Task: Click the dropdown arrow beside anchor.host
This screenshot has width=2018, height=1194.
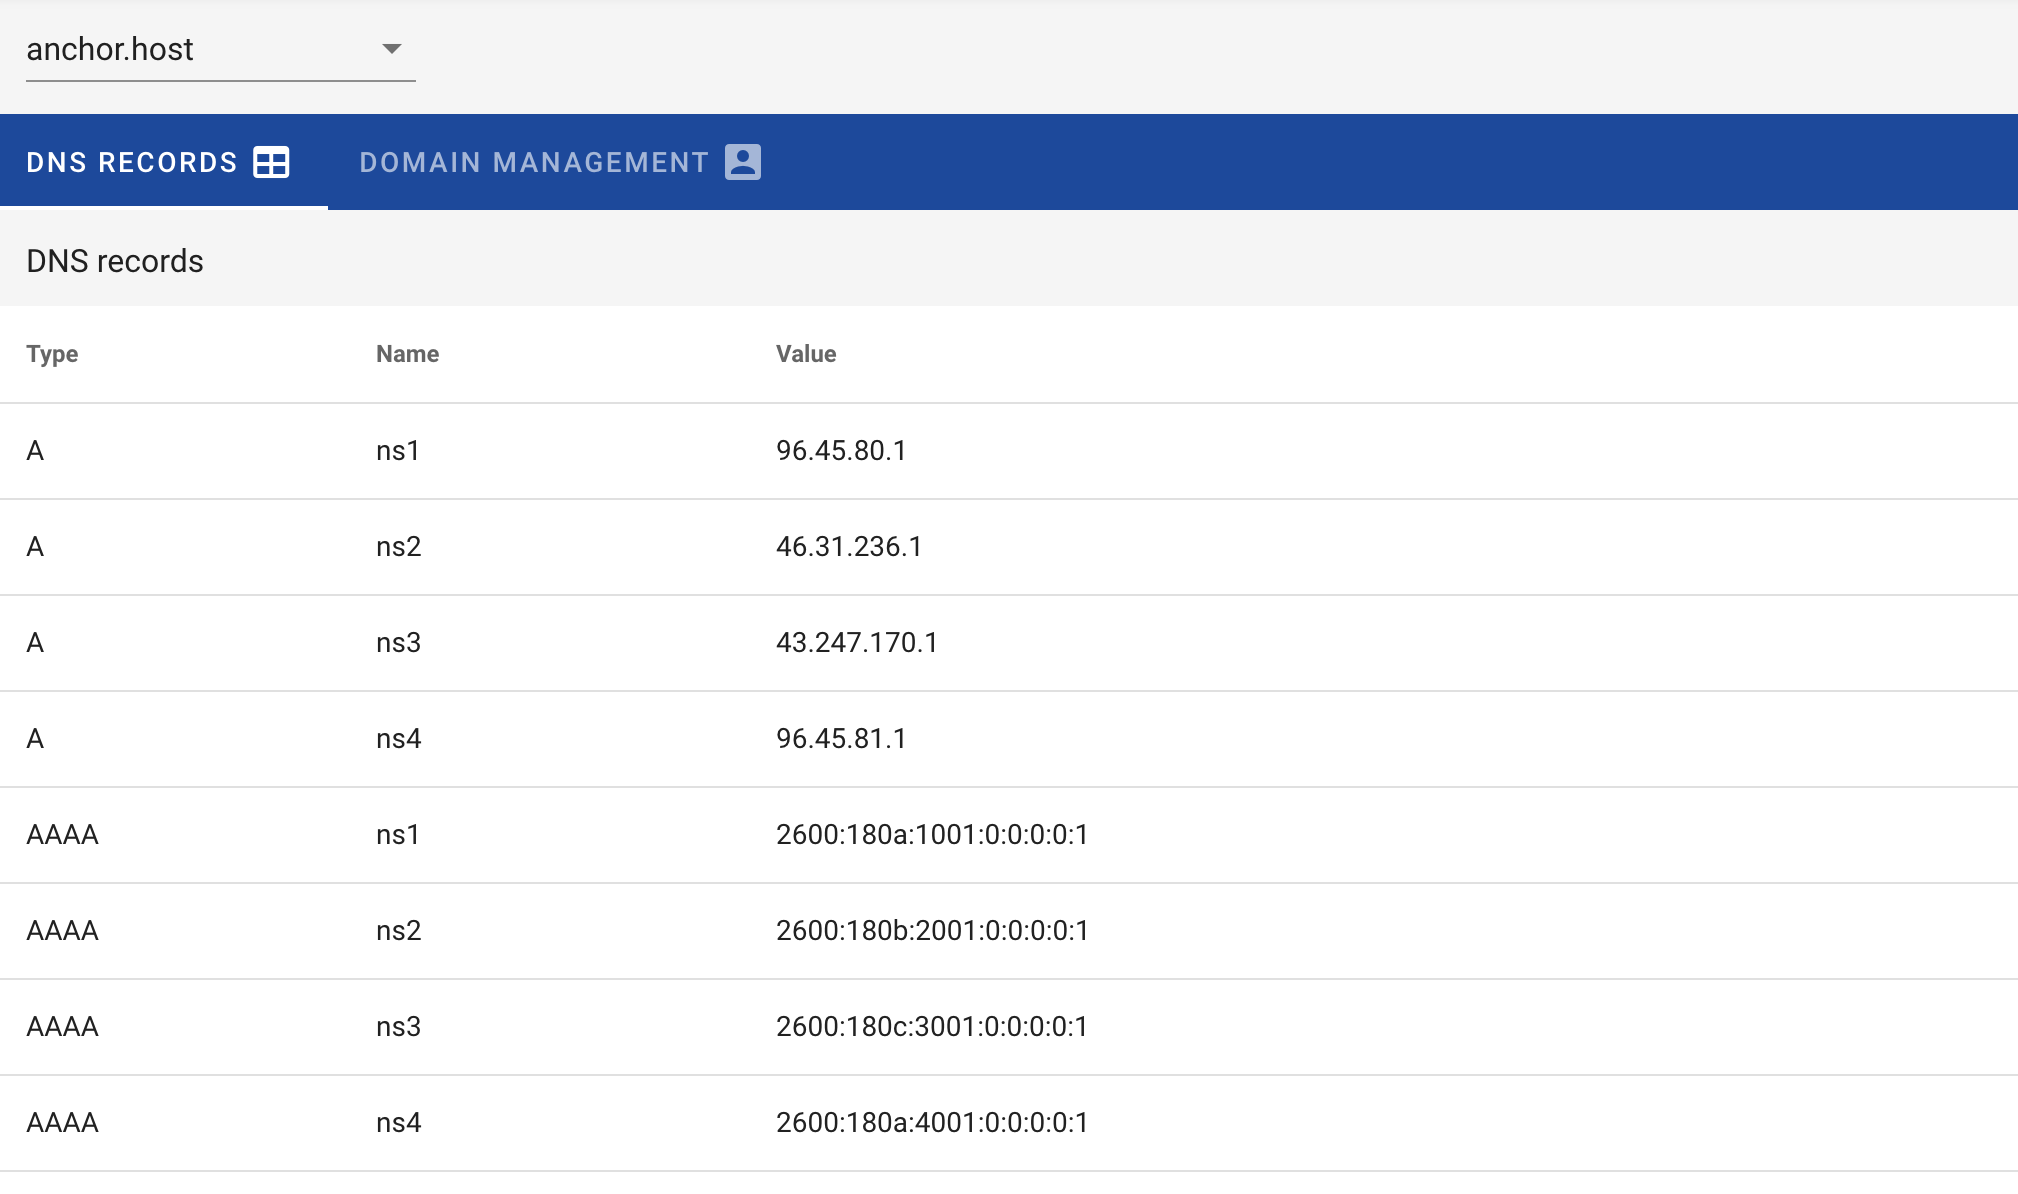Action: click(x=392, y=49)
